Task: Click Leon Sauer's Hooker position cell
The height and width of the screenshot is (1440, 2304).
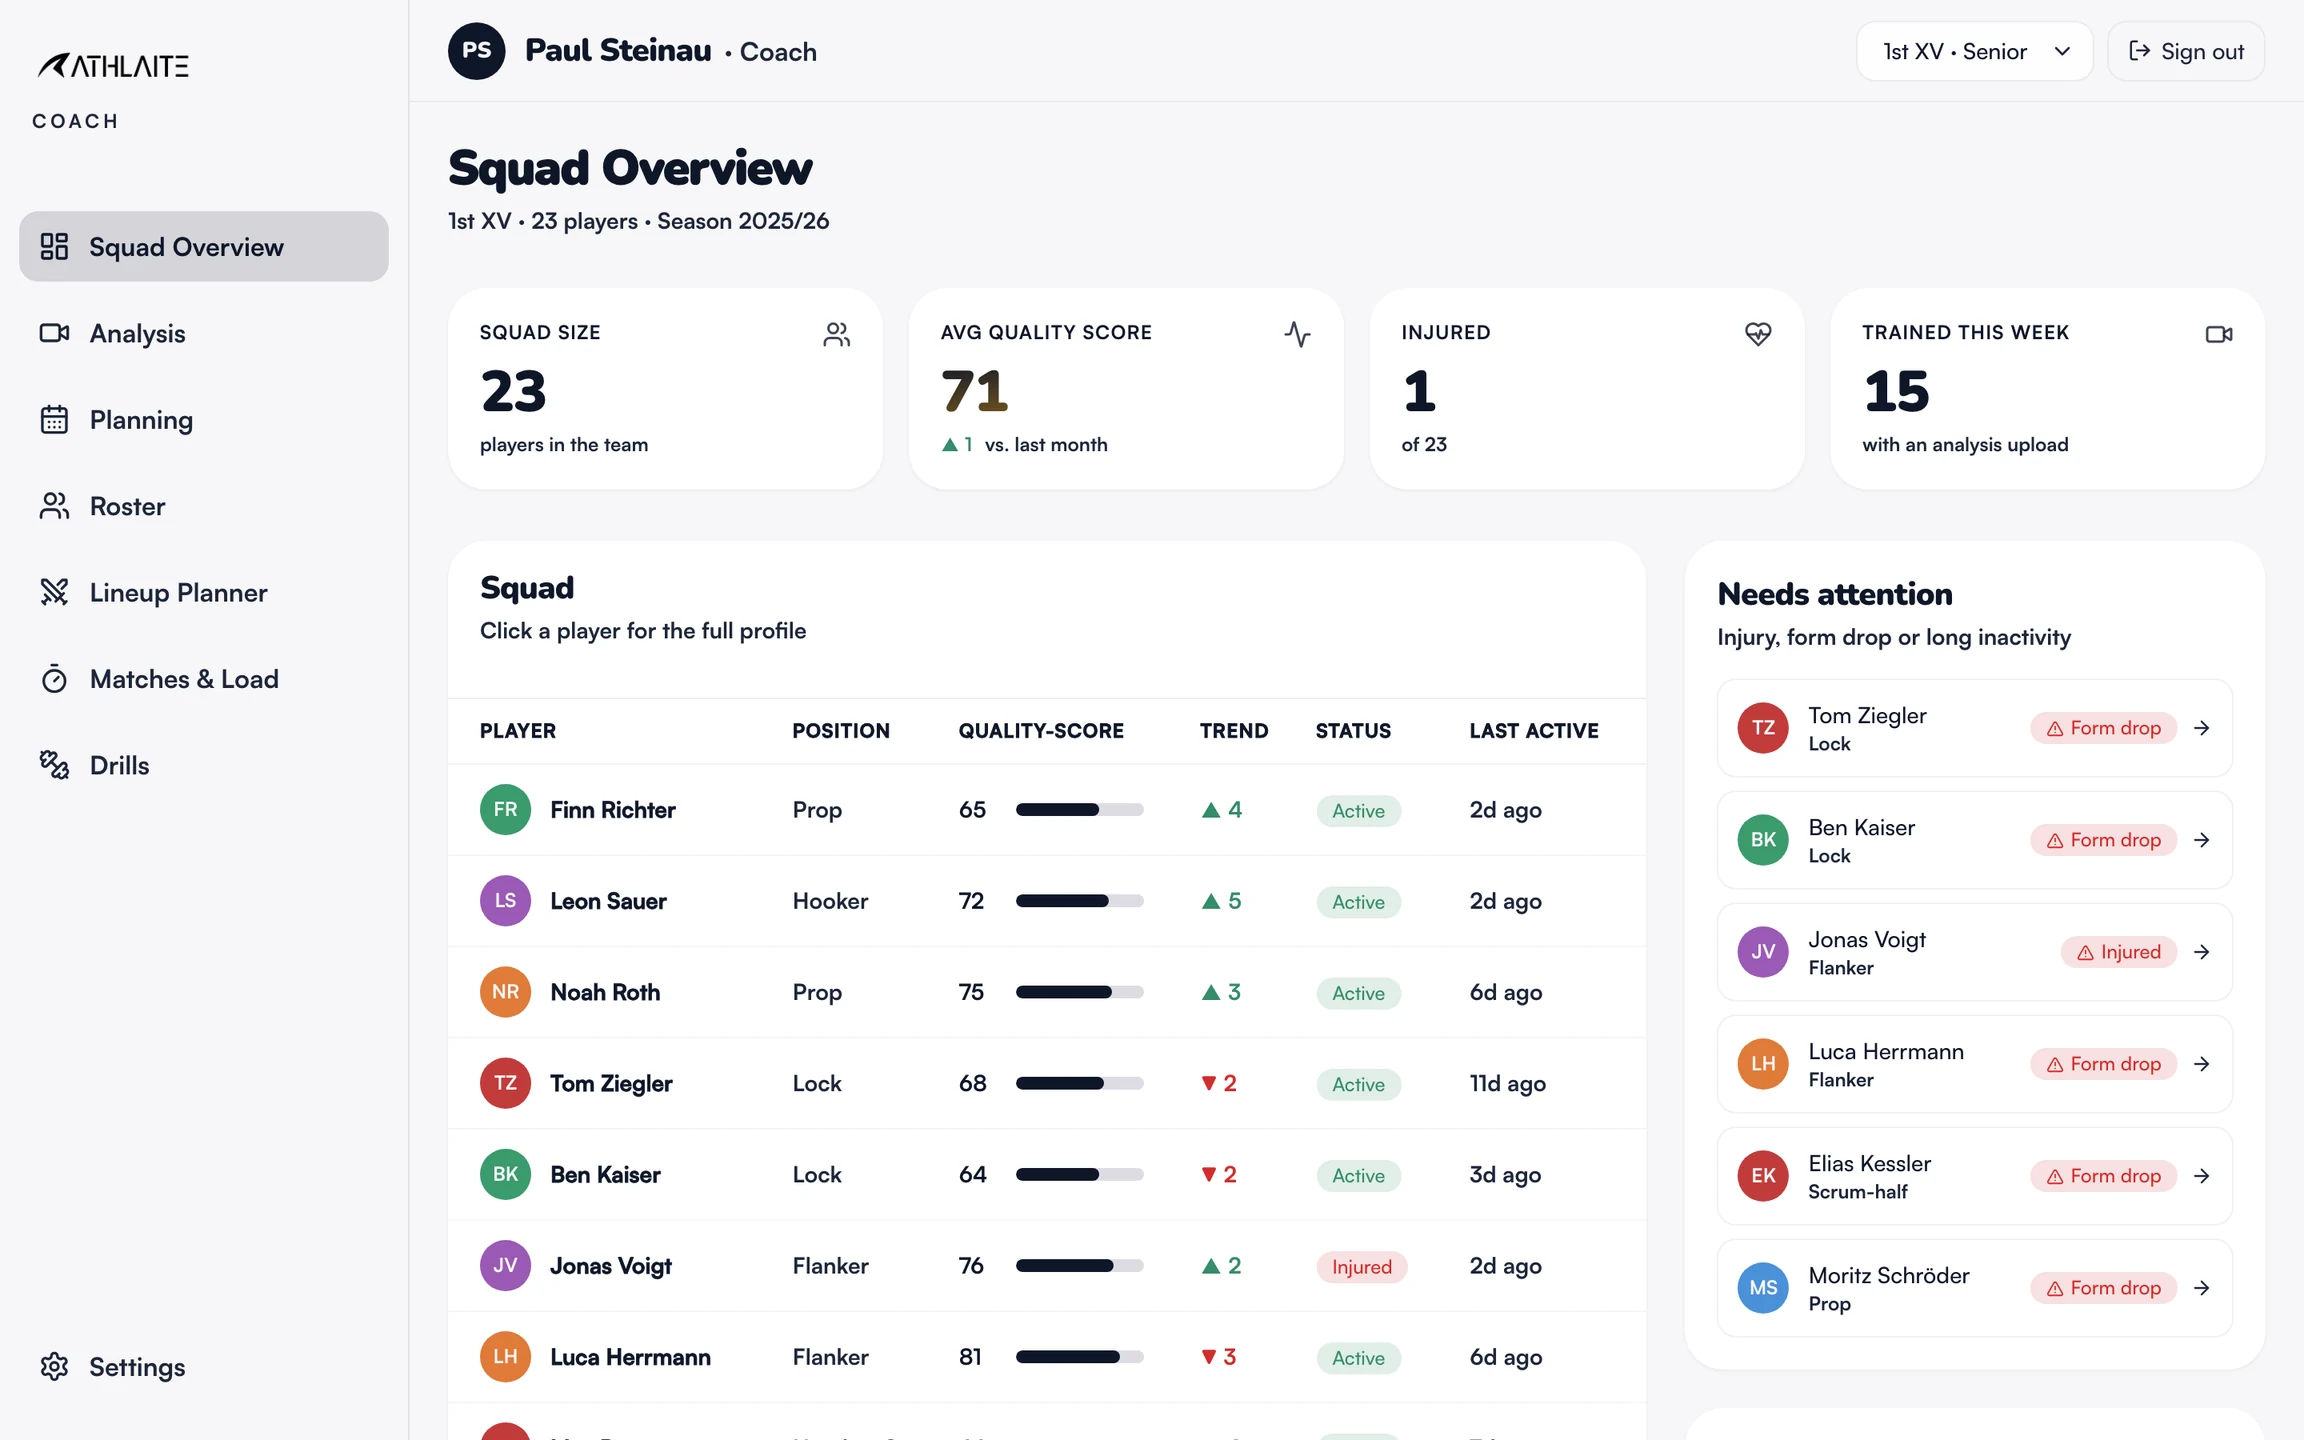Action: (x=830, y=901)
